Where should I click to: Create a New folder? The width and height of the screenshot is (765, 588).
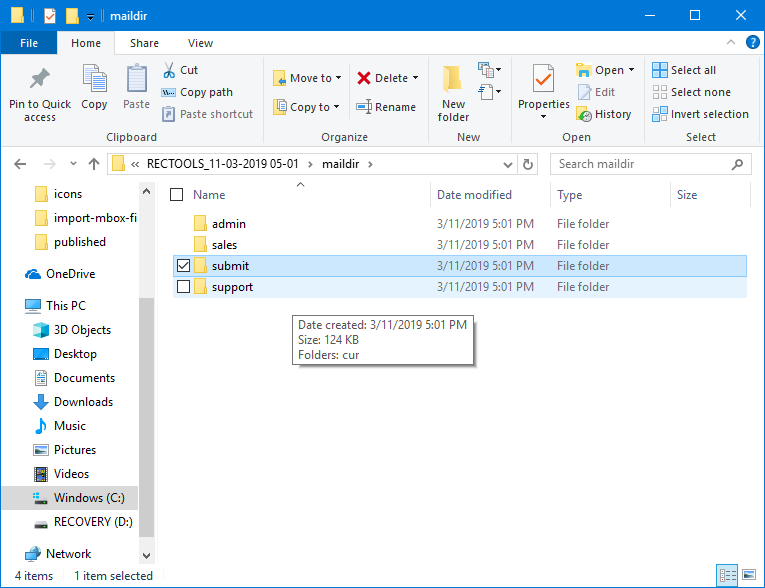click(453, 93)
